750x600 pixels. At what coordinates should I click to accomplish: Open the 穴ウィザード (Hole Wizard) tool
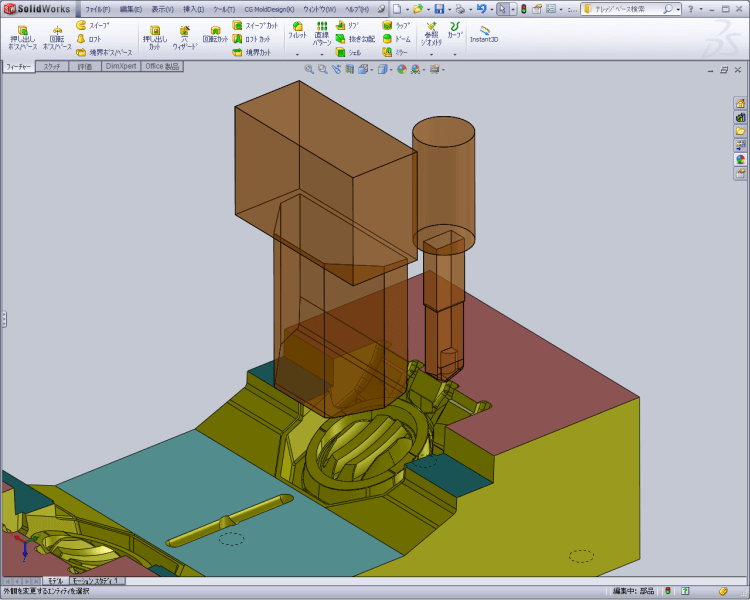[x=185, y=37]
